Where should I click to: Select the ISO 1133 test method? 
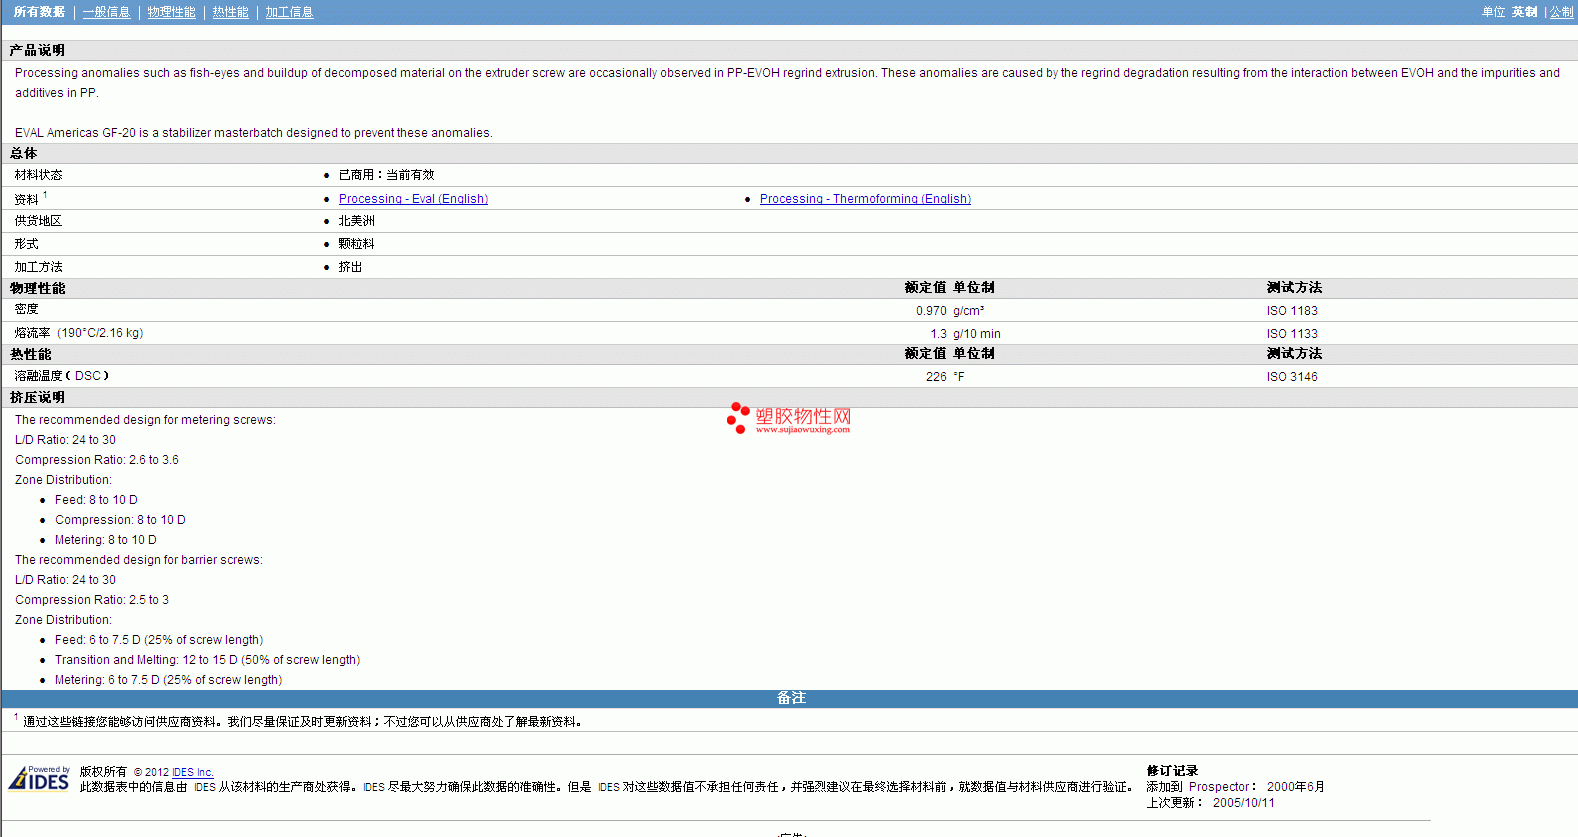coord(1292,334)
